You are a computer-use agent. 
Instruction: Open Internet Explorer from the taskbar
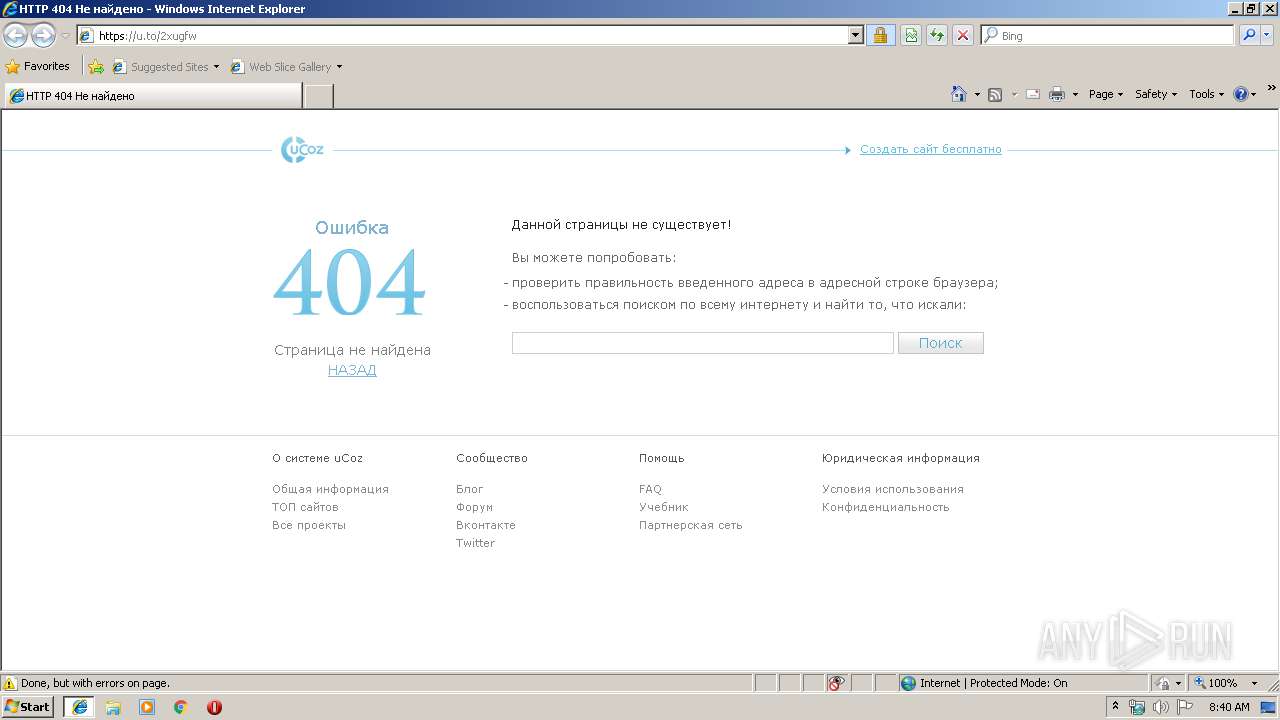point(80,707)
